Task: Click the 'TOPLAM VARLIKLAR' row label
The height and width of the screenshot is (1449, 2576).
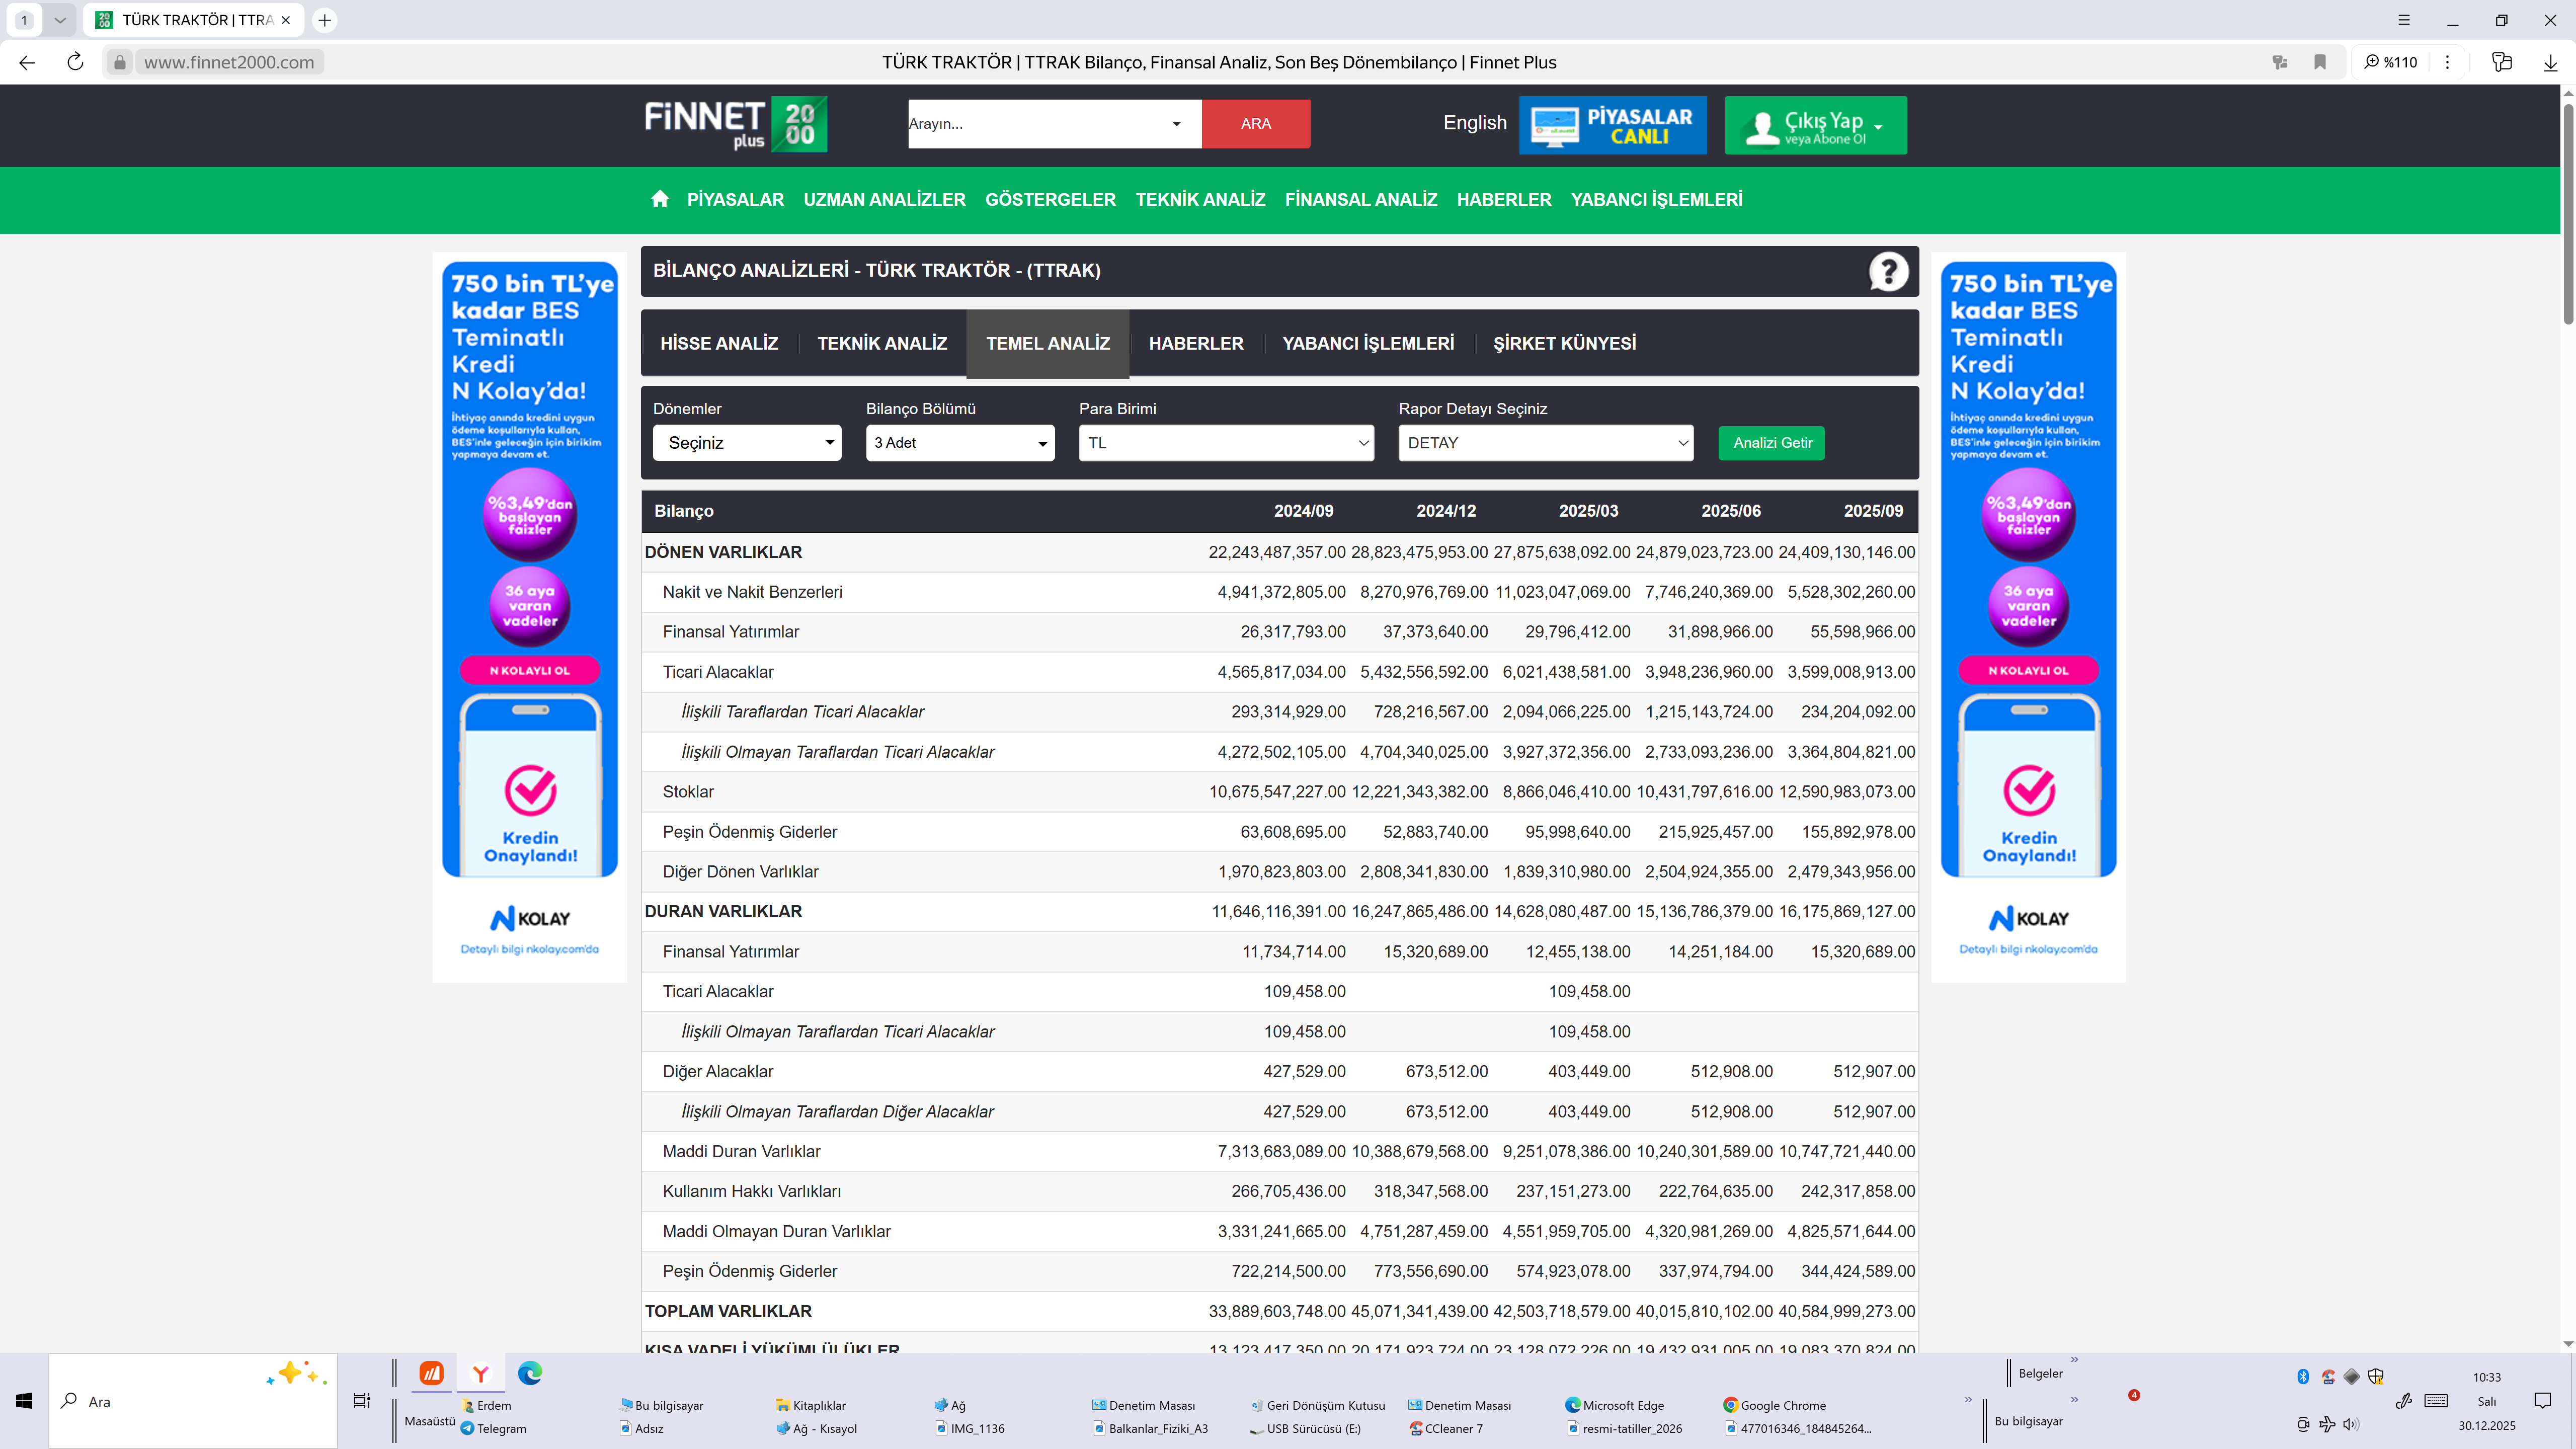Action: (x=728, y=1311)
